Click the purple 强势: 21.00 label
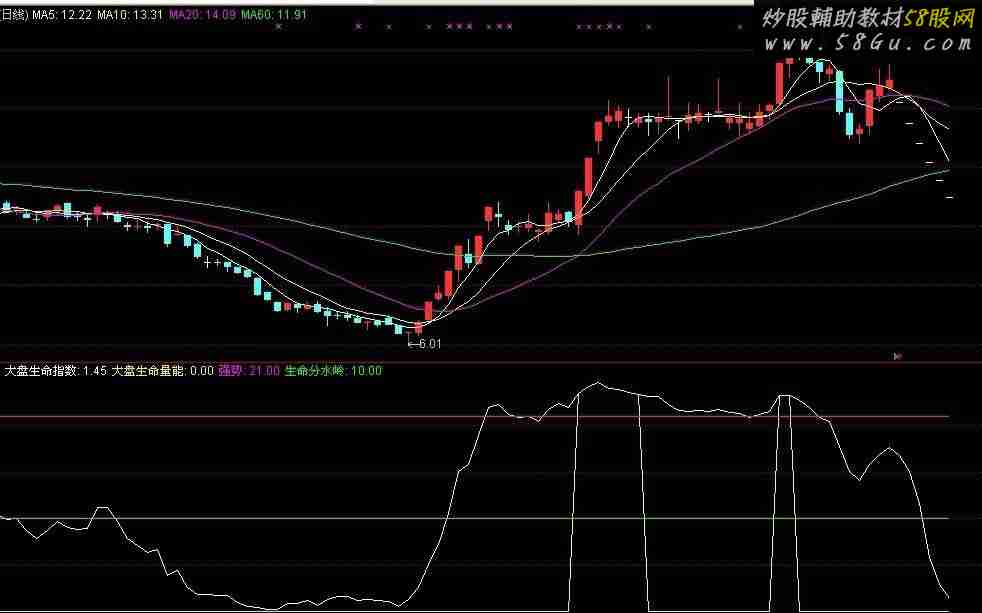 [x=249, y=371]
